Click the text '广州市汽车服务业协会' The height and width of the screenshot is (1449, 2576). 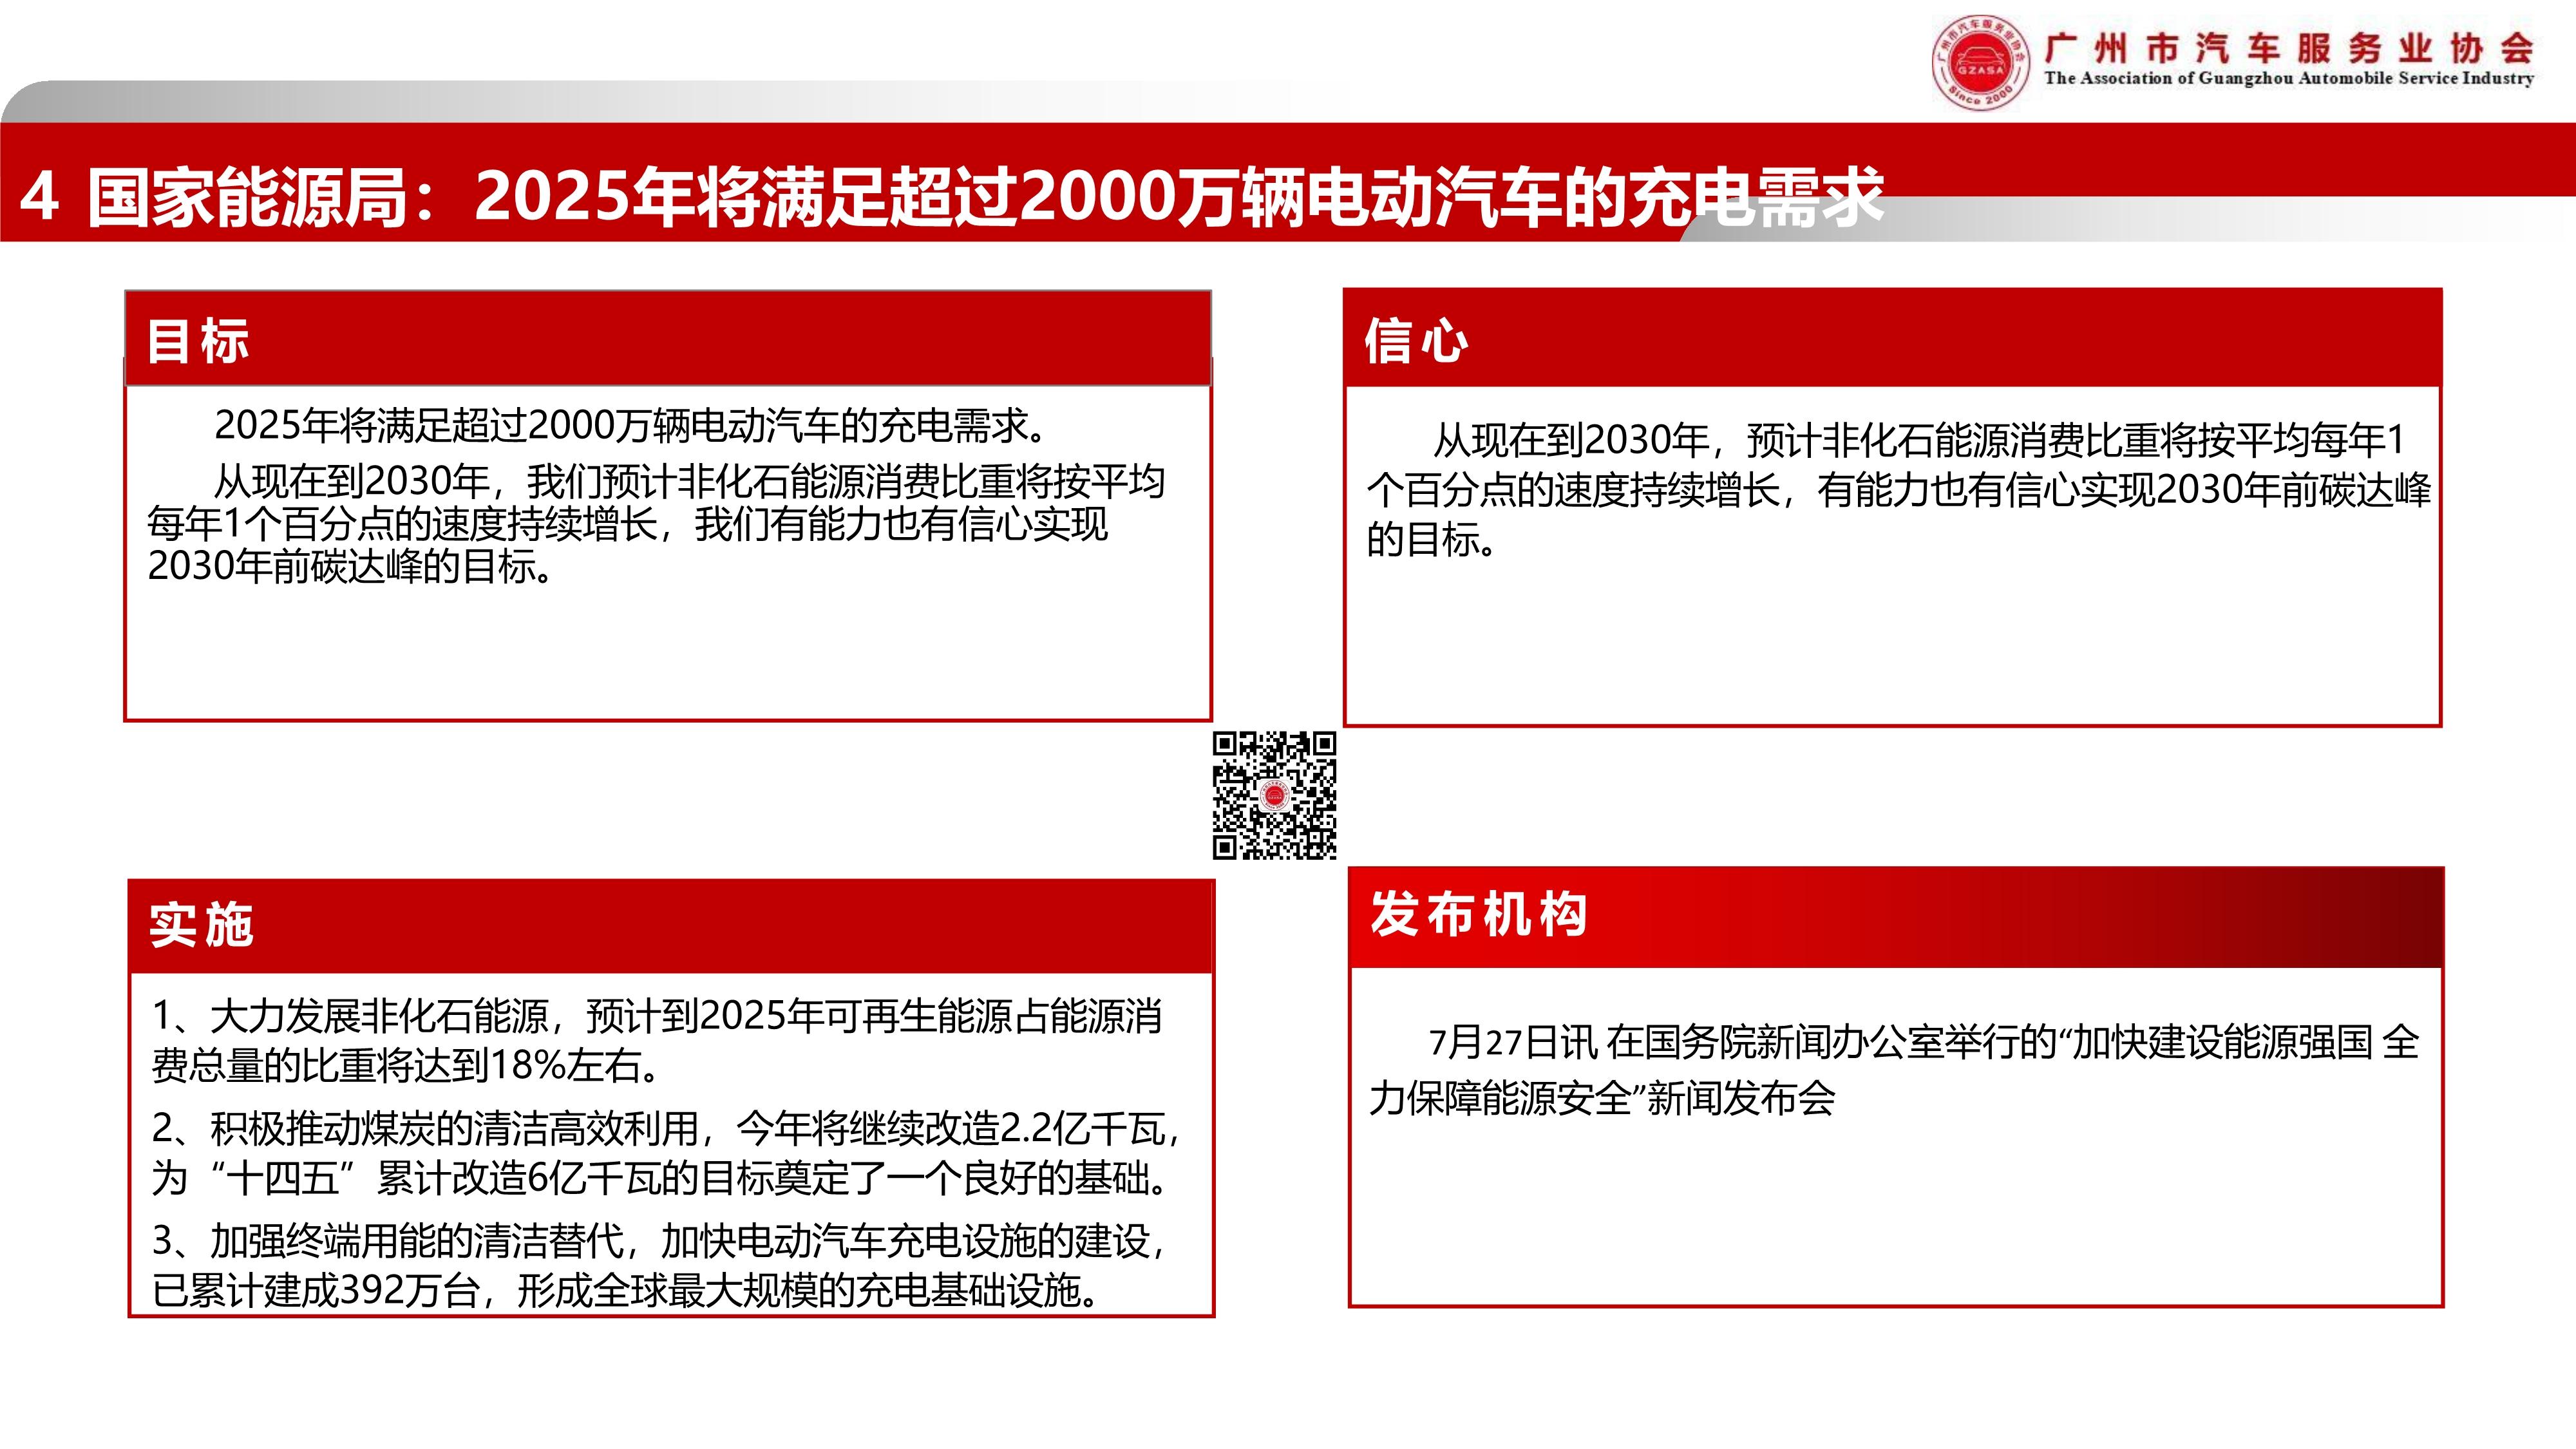[2288, 47]
